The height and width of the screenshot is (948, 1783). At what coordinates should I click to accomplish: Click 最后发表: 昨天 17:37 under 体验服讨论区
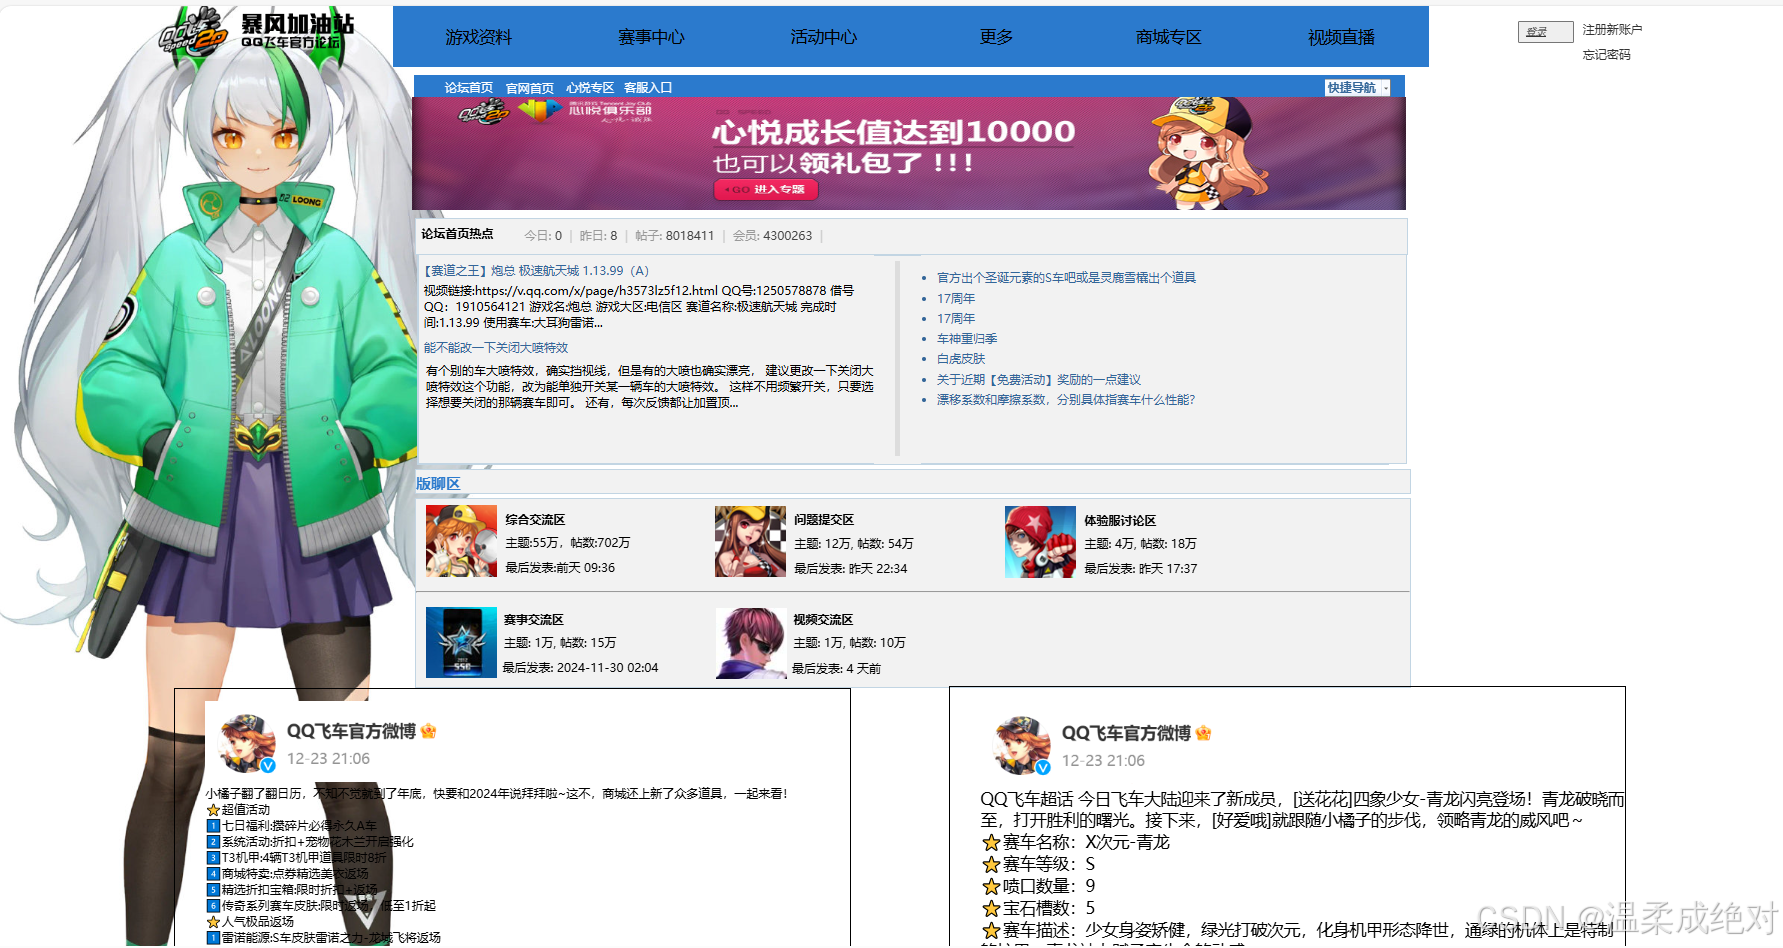click(1141, 569)
